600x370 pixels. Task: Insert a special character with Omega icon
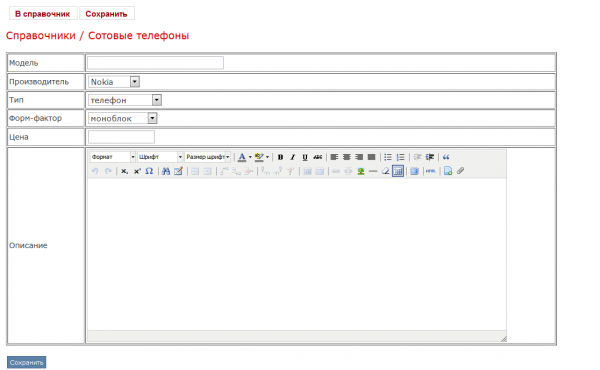click(x=149, y=171)
